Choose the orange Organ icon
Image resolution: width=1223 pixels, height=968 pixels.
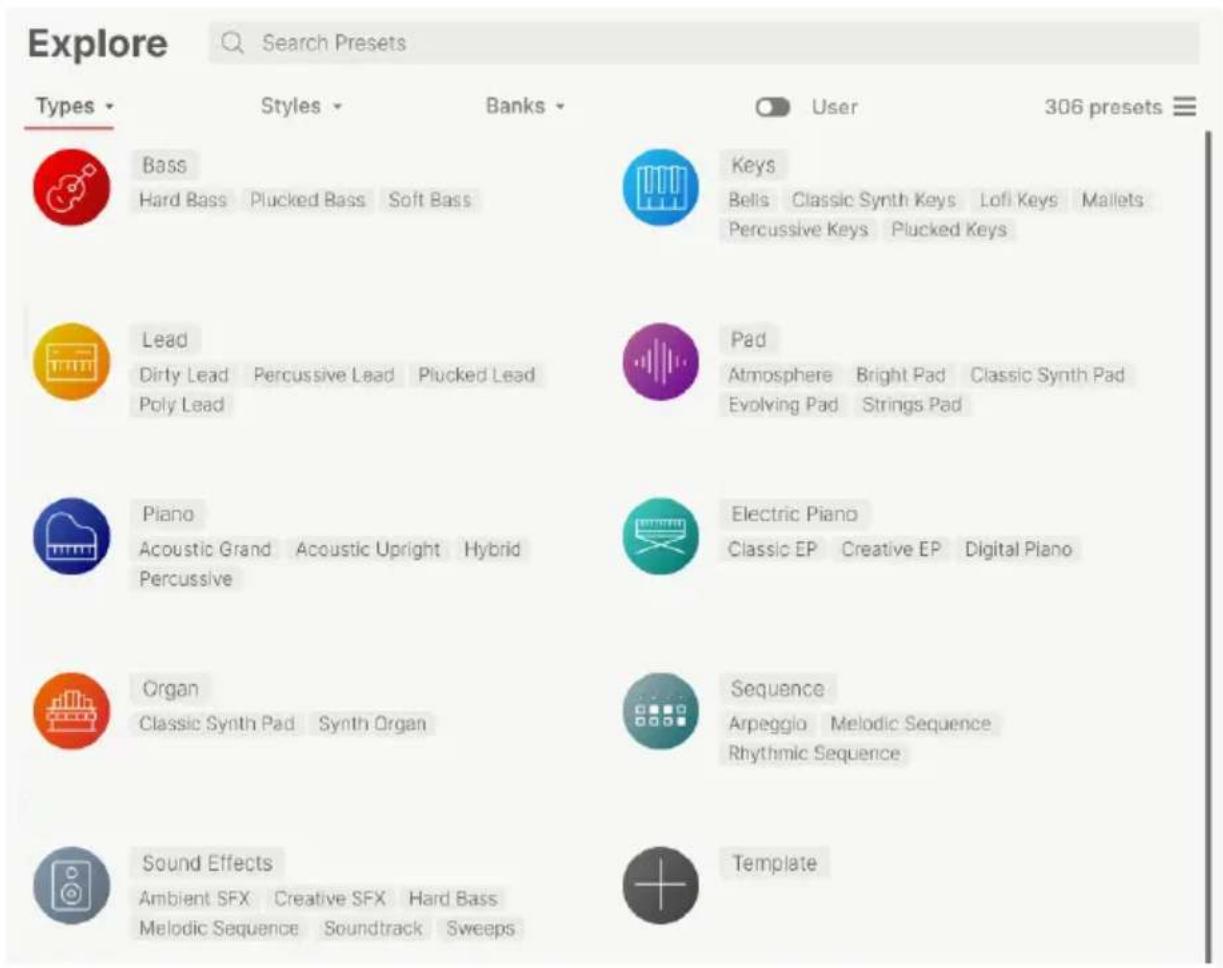coord(70,711)
